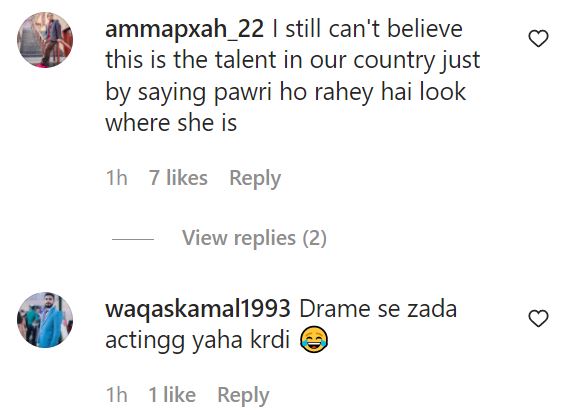Reply to ammapxah_22's comment
The width and height of the screenshot is (567, 415).
(x=255, y=178)
